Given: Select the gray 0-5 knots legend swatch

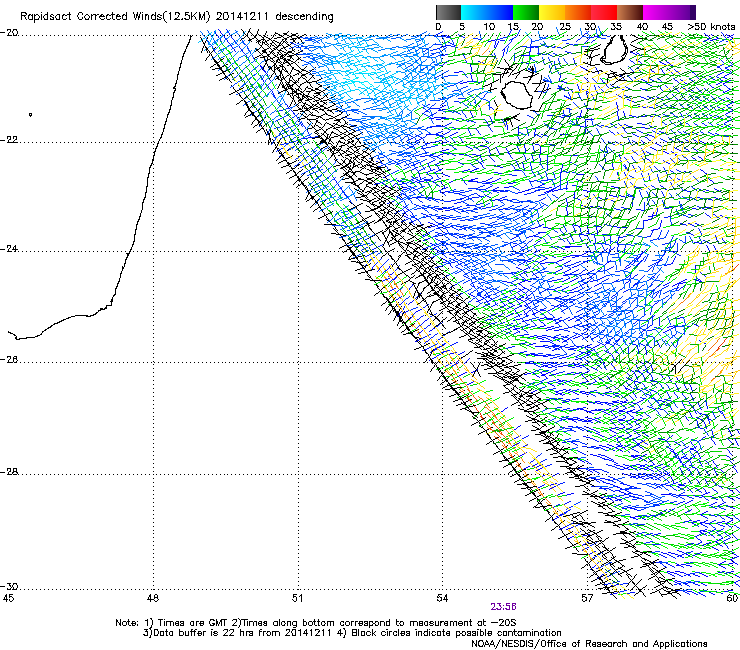Looking at the screenshot, I should pos(449,12).
